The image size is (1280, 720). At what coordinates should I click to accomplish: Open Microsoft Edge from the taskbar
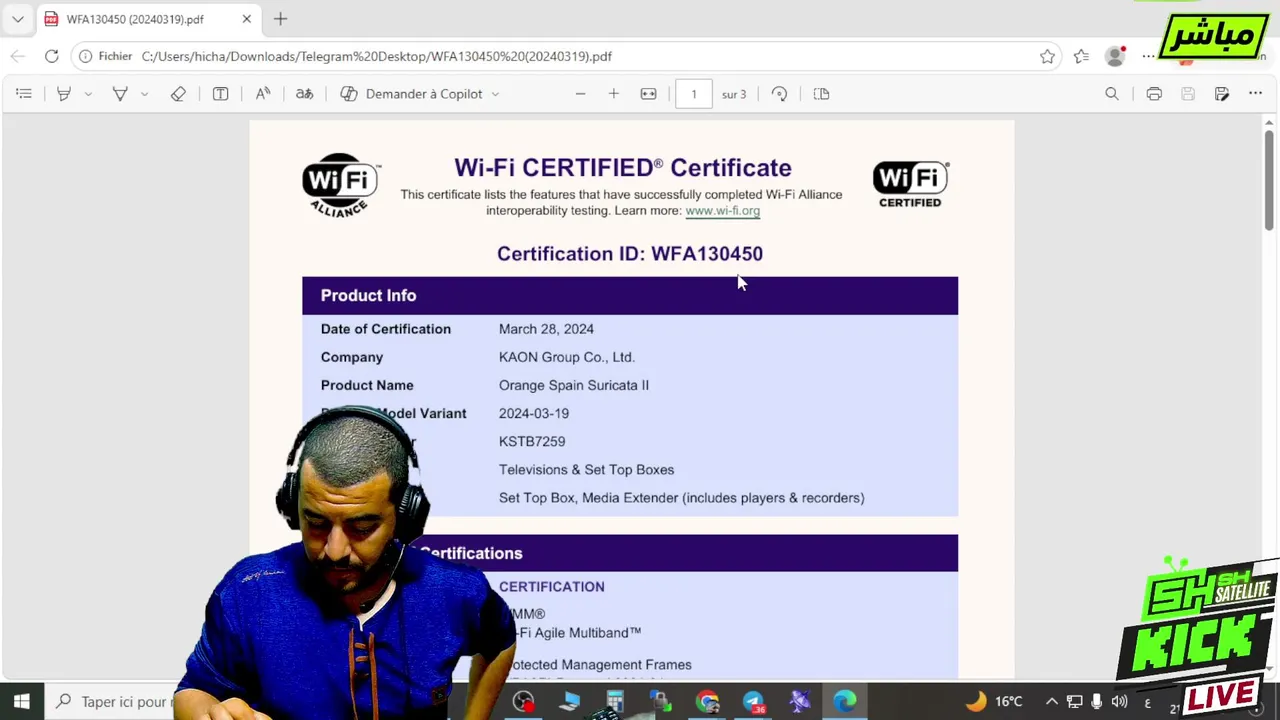[x=845, y=701]
